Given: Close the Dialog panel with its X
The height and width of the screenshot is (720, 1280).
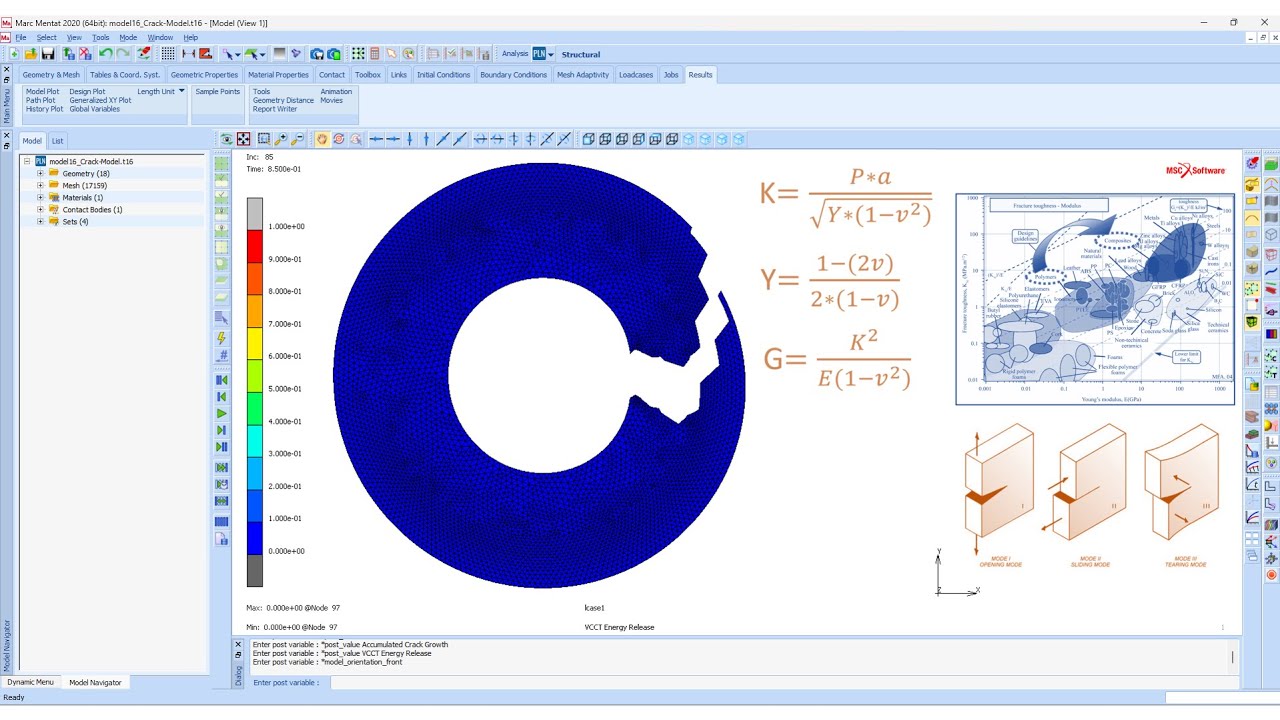Looking at the screenshot, I should click(x=238, y=645).
